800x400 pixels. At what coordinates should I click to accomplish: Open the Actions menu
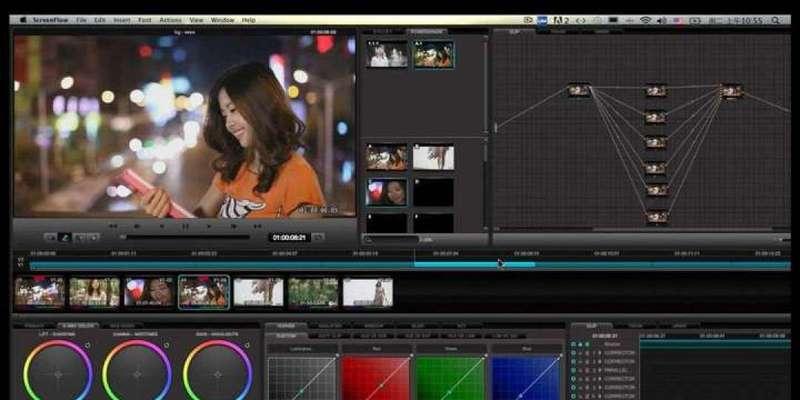(x=170, y=20)
